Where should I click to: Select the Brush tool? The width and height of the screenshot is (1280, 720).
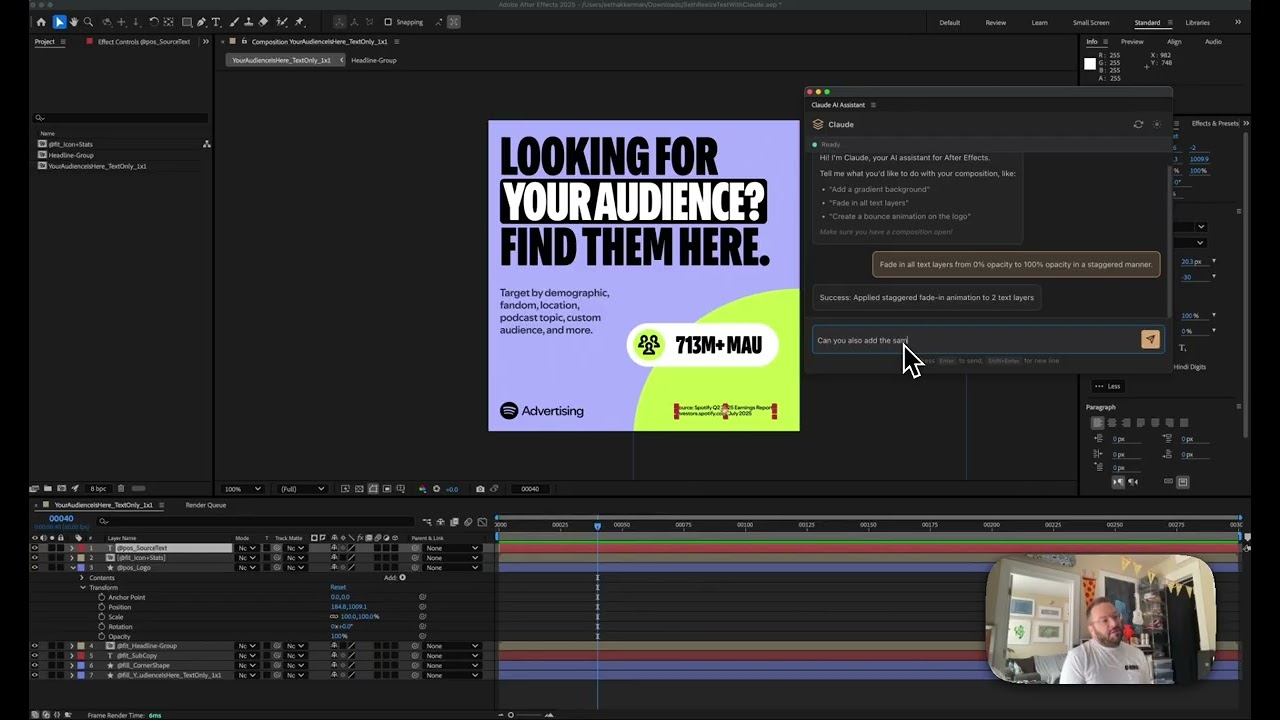[x=234, y=22]
